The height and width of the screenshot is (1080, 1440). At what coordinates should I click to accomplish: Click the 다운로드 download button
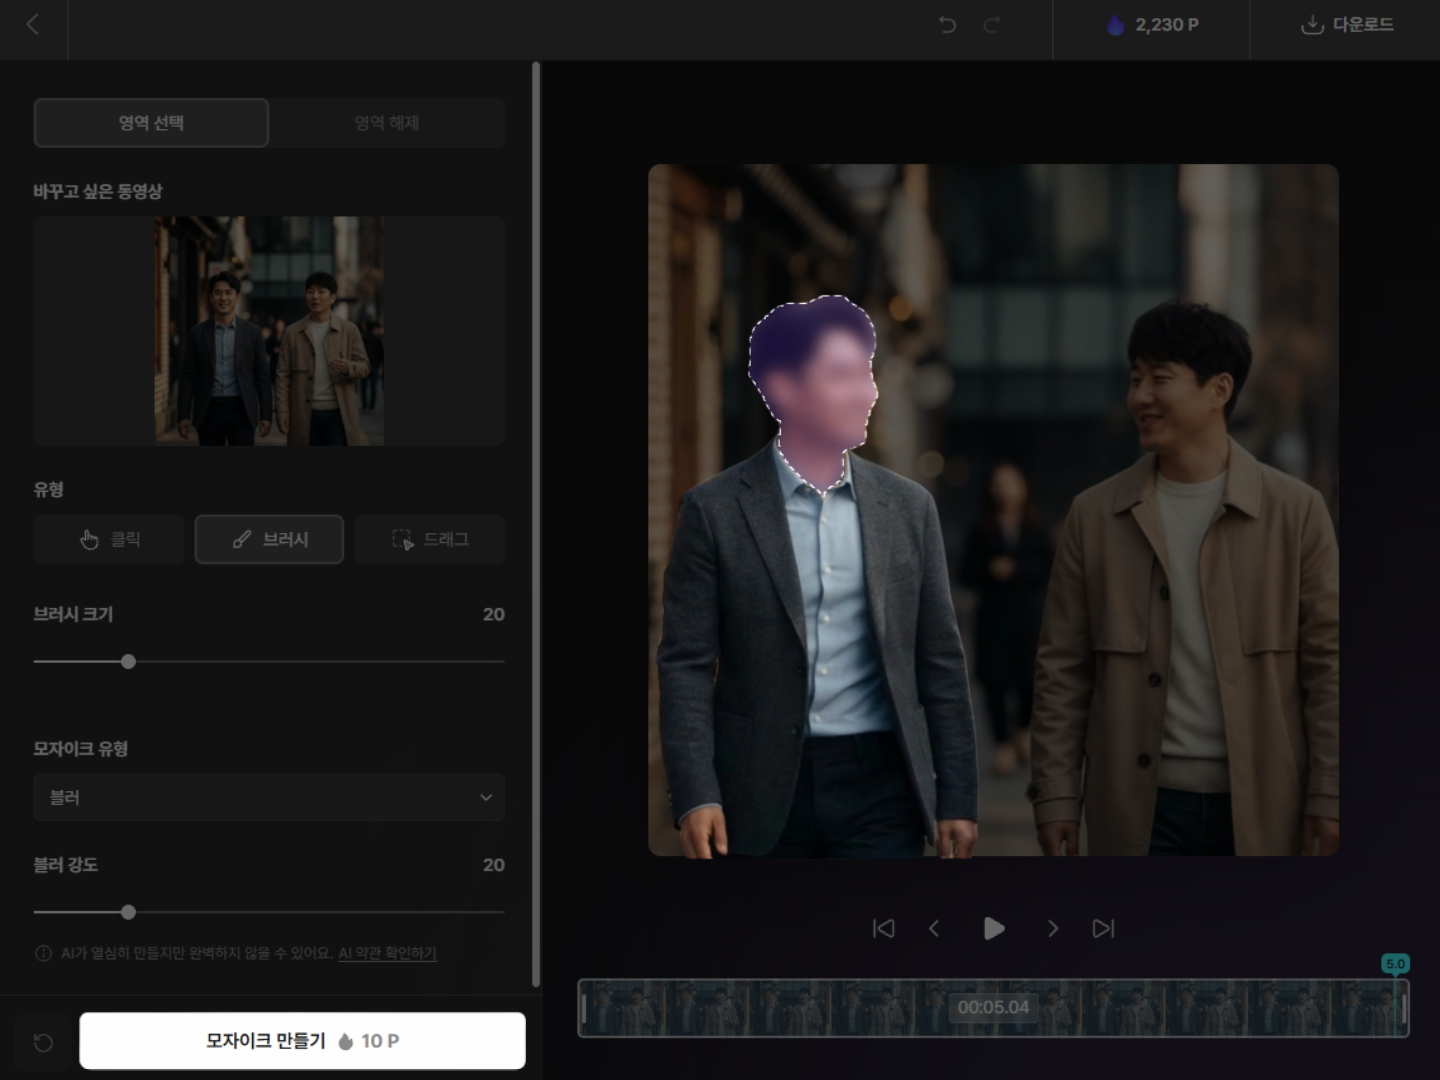coord(1346,25)
